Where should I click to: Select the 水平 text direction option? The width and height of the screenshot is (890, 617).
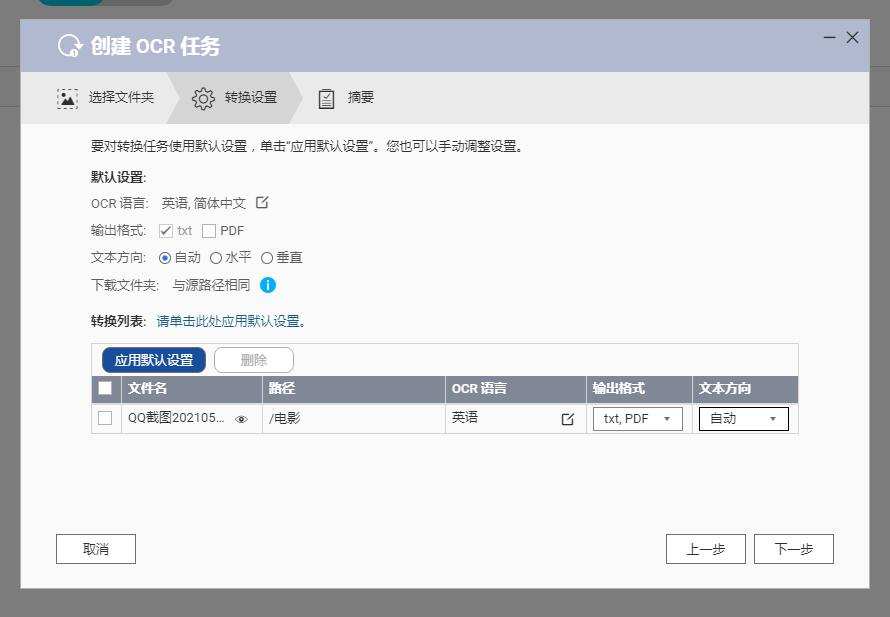[x=217, y=257]
